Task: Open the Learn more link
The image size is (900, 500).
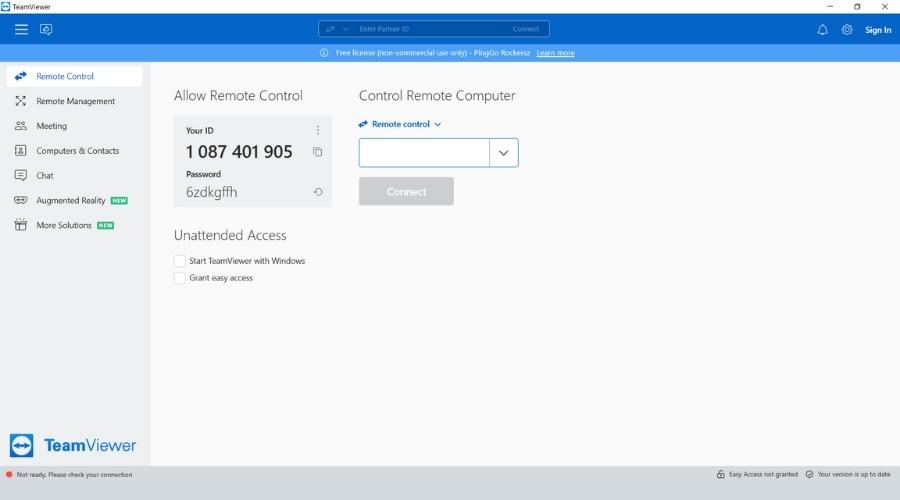Action: click(x=556, y=53)
